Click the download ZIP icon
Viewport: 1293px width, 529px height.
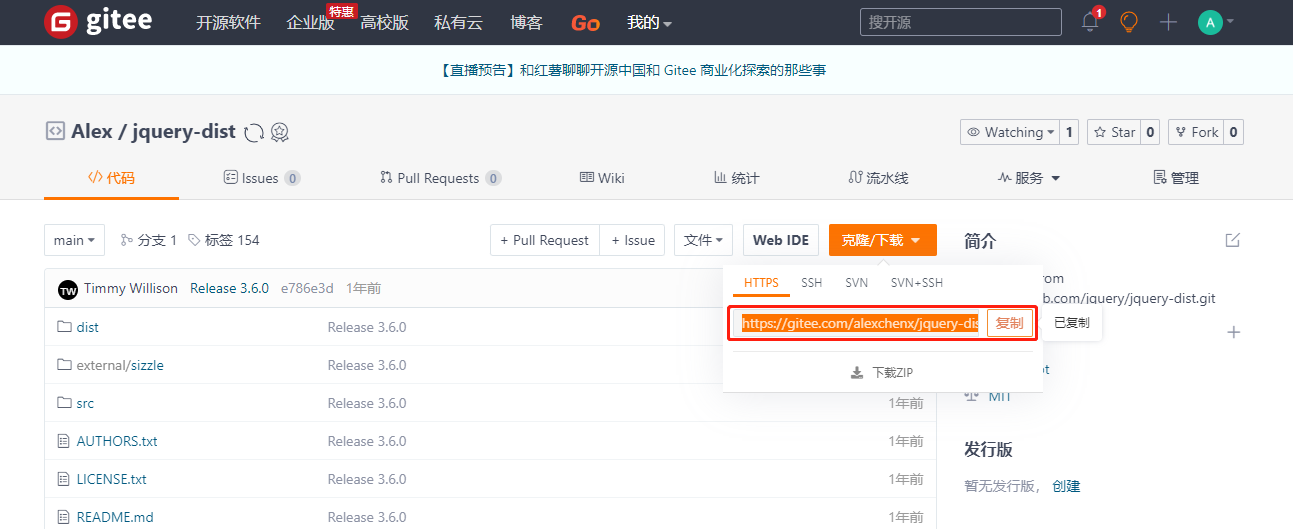(x=857, y=373)
